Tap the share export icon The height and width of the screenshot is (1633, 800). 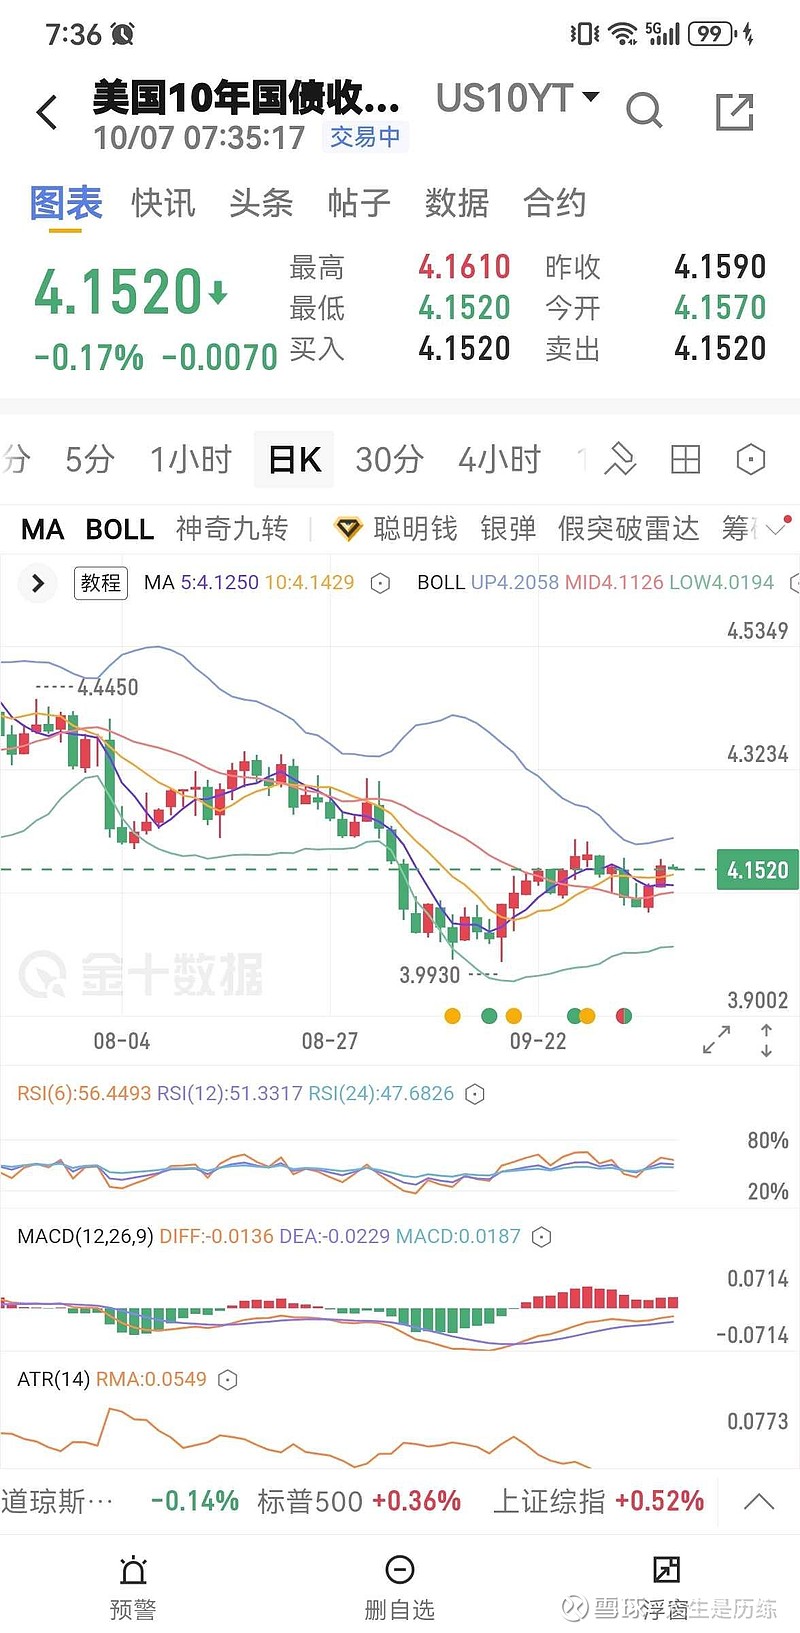pos(734,112)
